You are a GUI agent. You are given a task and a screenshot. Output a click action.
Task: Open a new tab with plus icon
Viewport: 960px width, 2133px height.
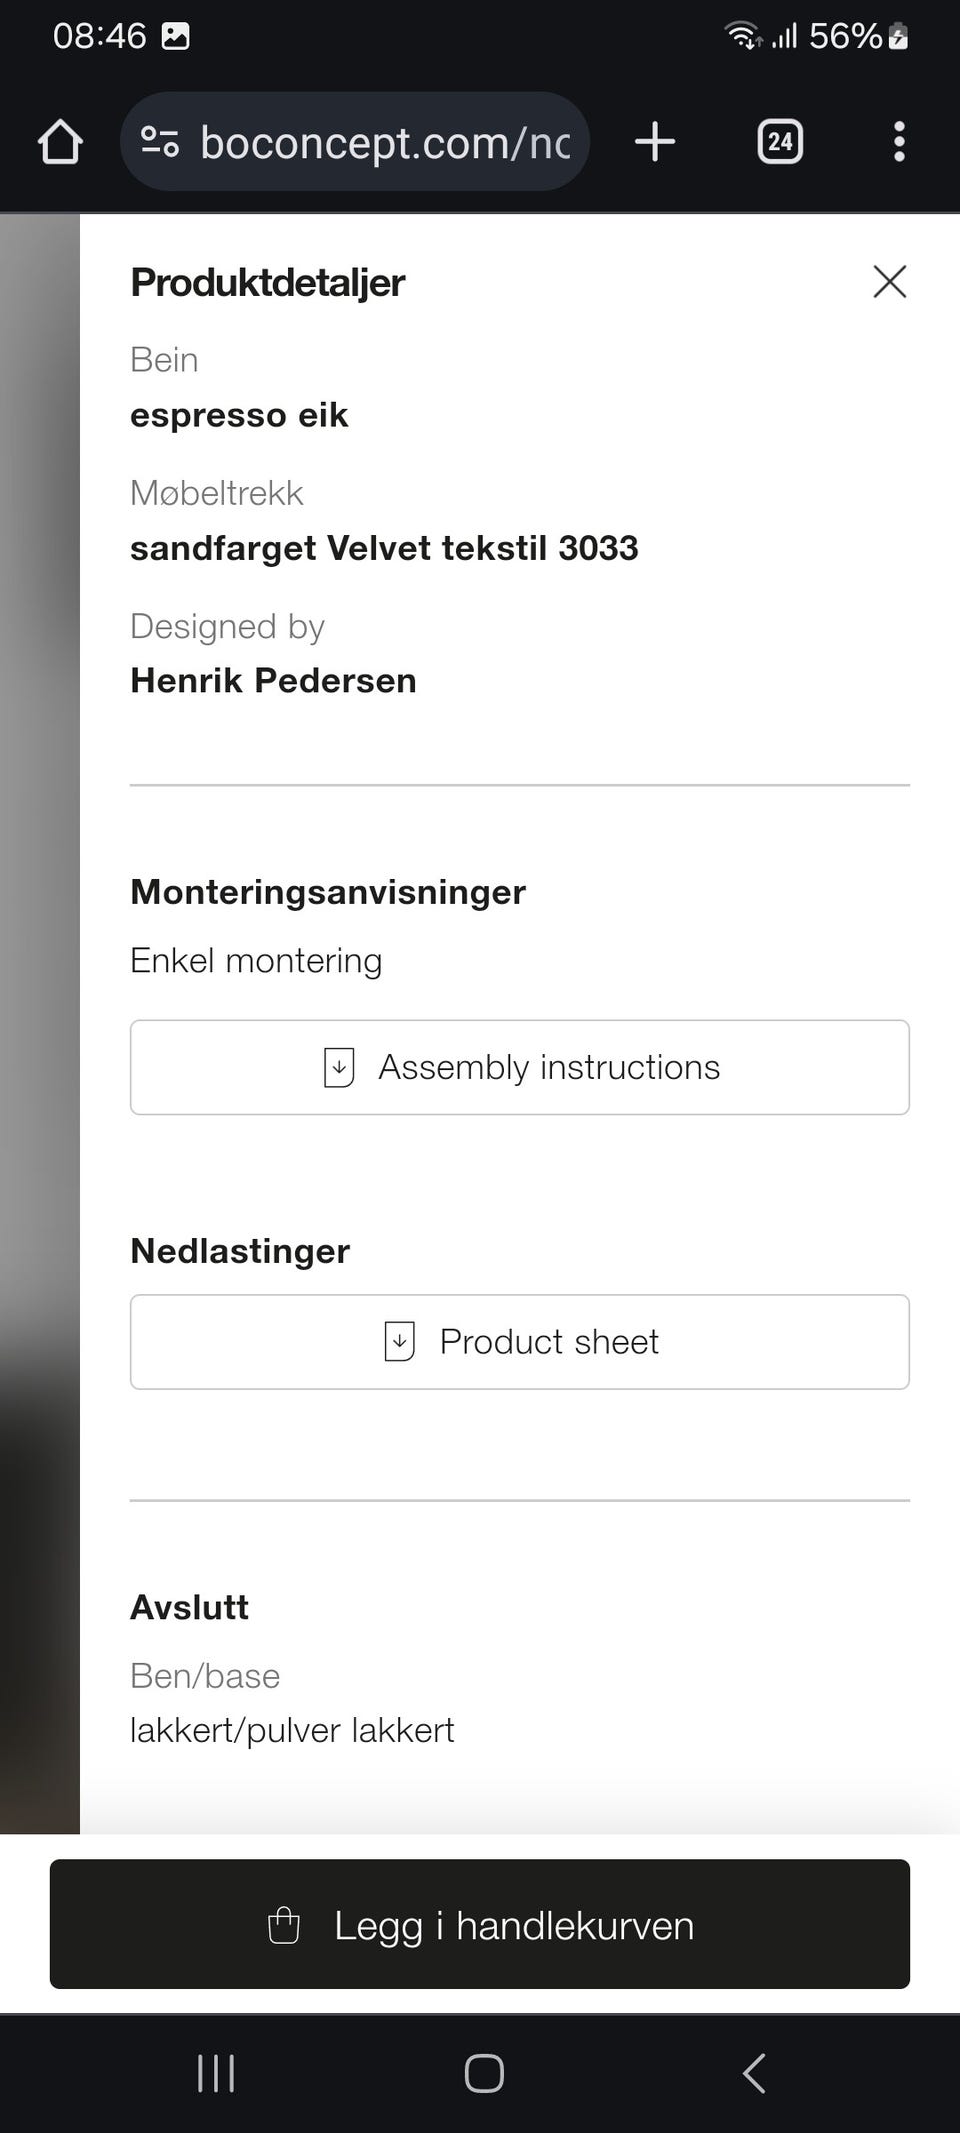click(x=655, y=142)
